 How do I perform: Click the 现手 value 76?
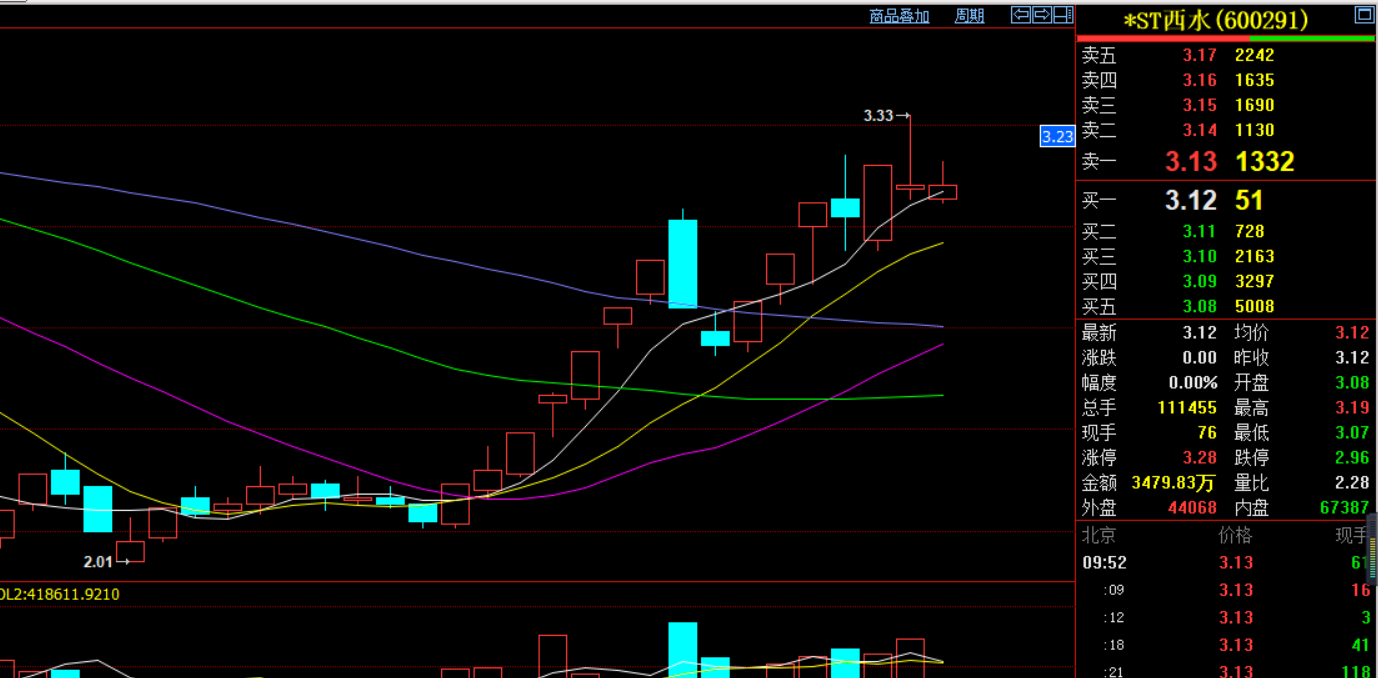(1207, 433)
